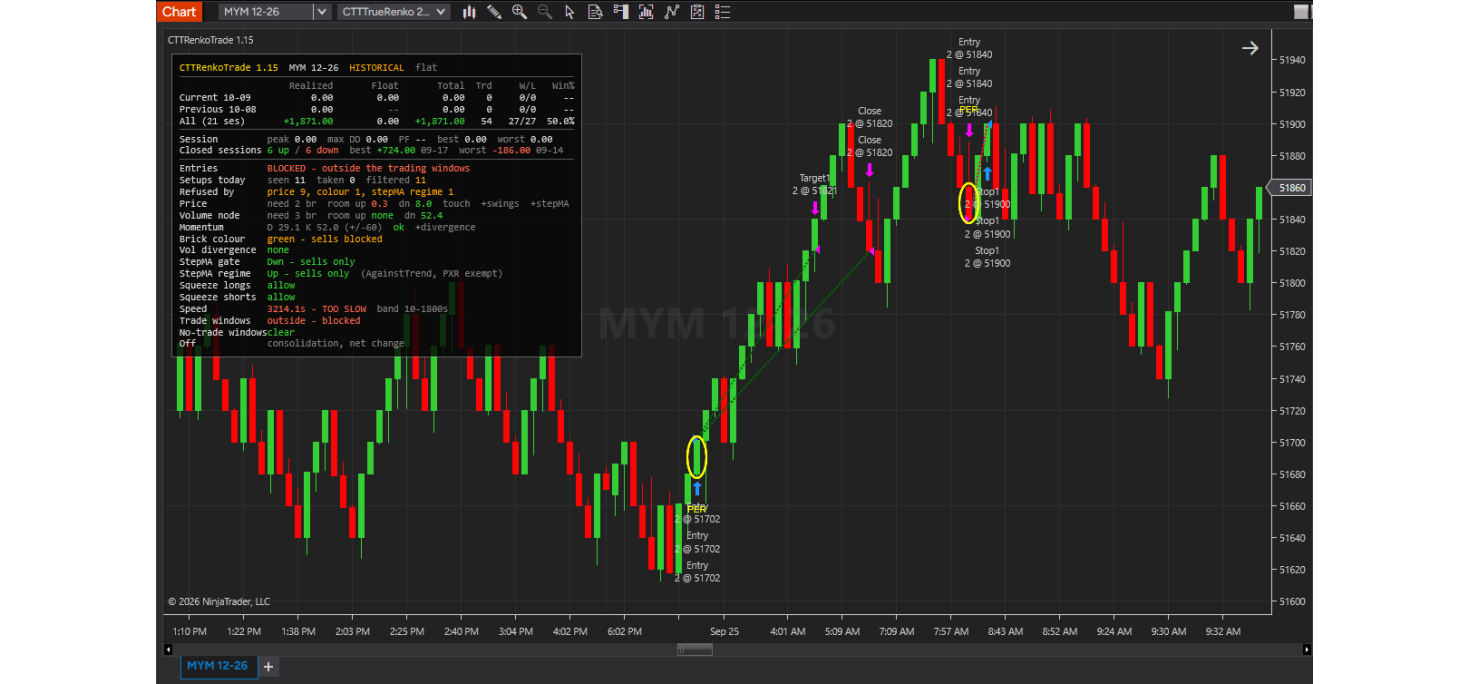Add a new tab with plus button
1469x684 pixels.
point(268,666)
